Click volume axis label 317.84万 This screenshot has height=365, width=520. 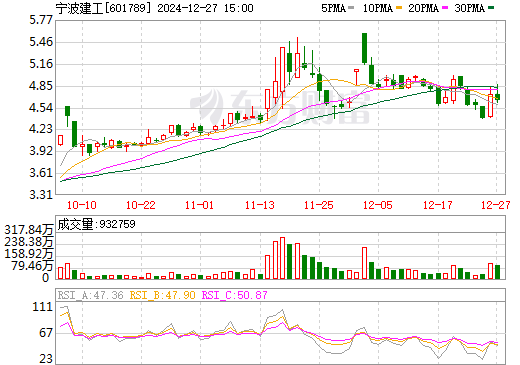28,230
